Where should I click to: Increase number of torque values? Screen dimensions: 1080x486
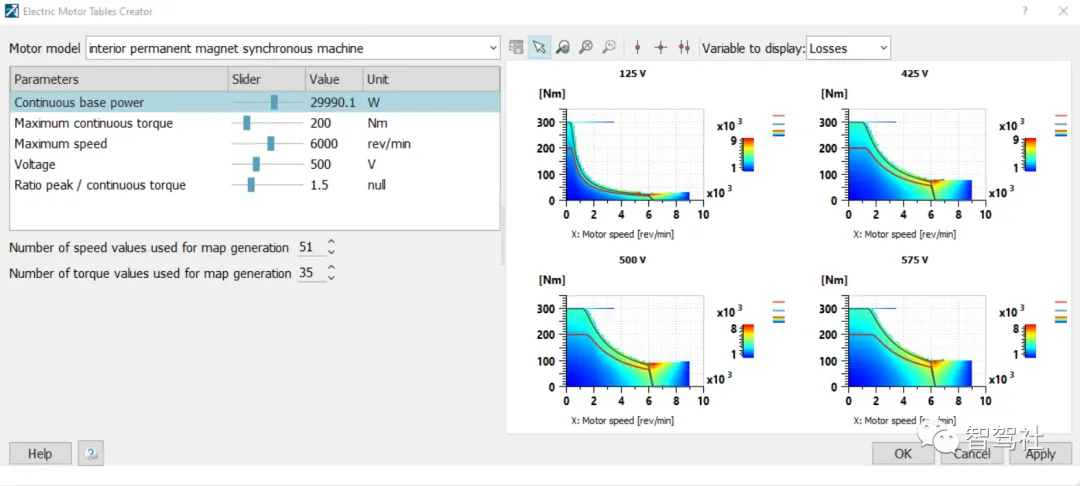click(x=331, y=268)
